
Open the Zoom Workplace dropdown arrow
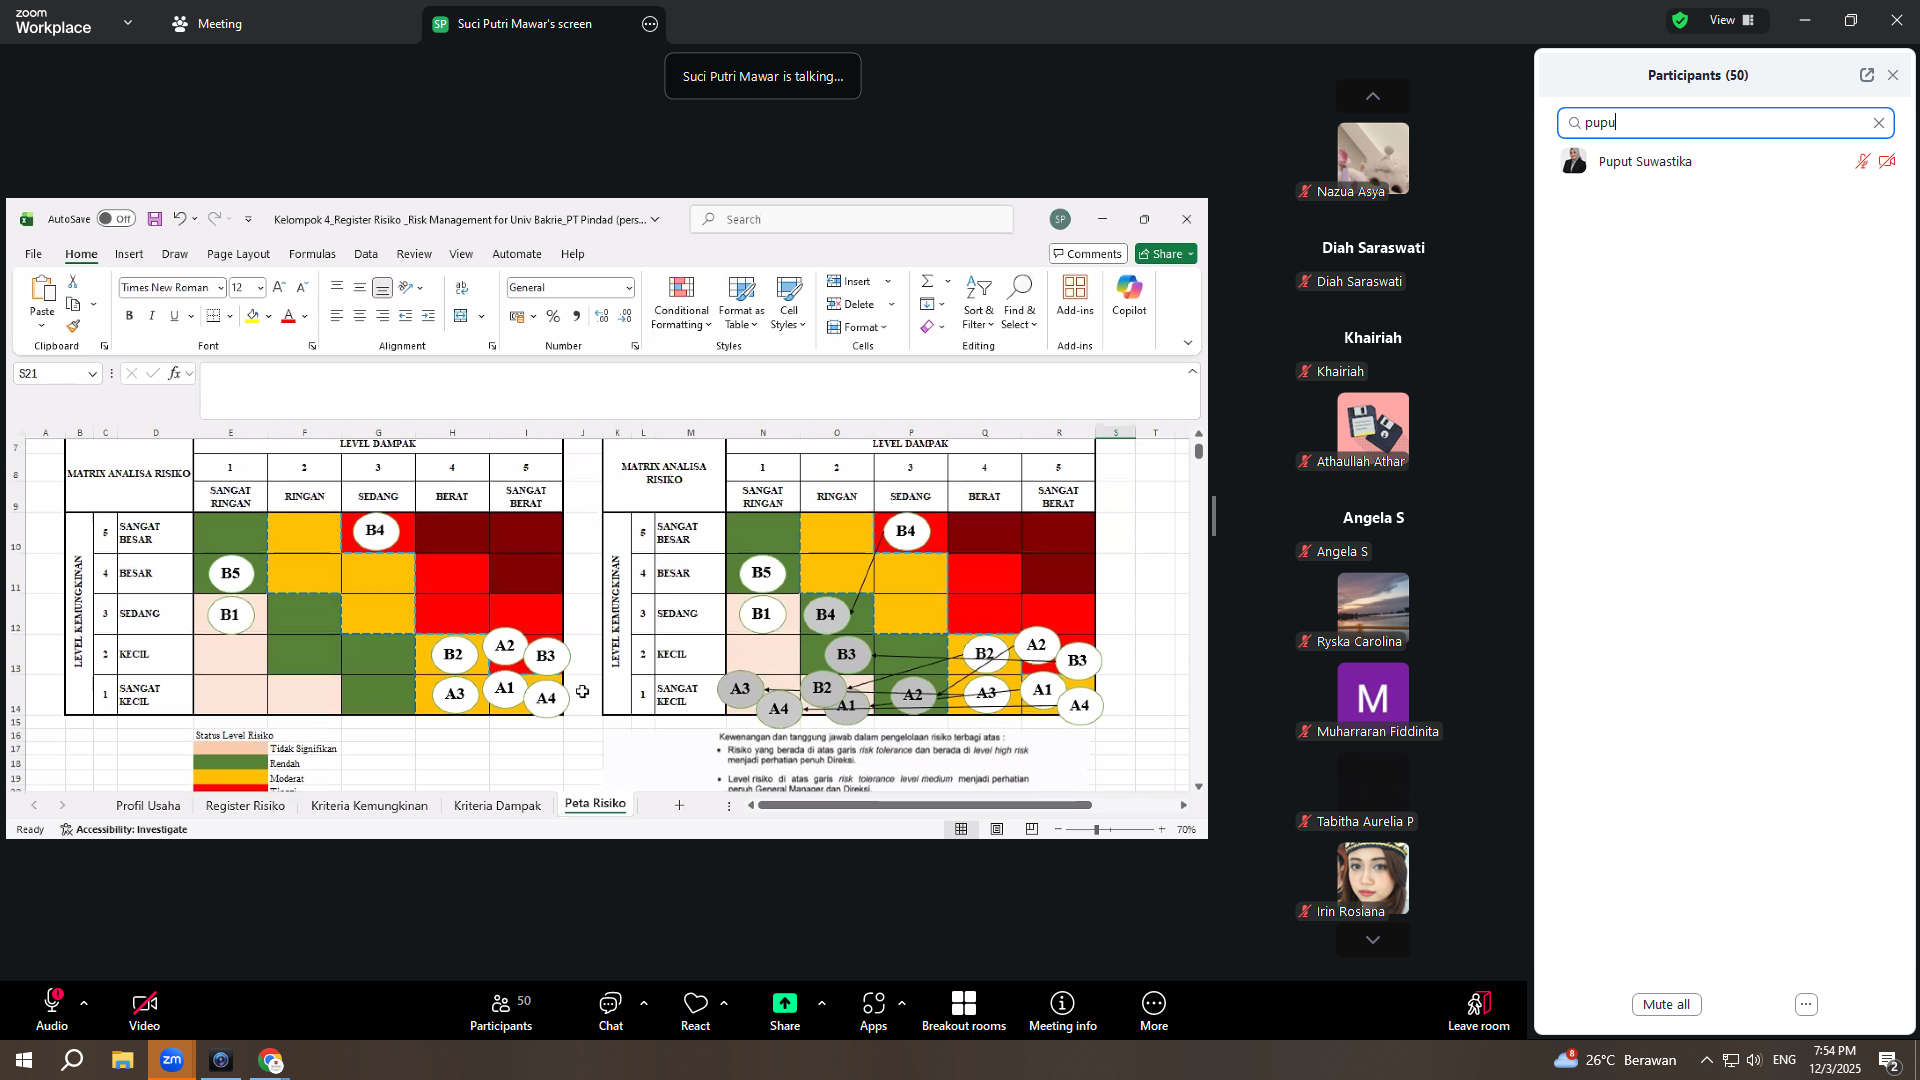(x=128, y=23)
